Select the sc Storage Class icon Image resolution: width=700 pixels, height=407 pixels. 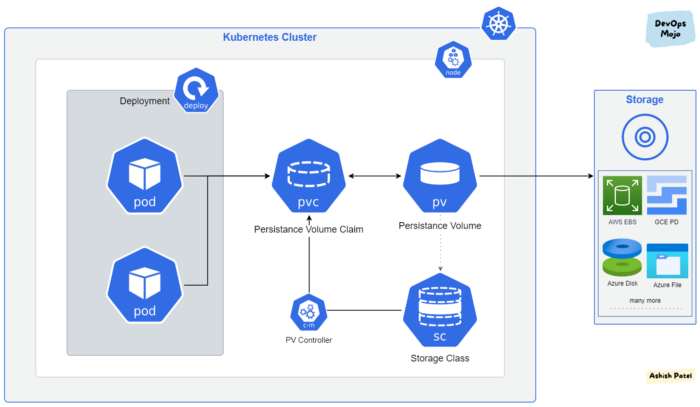click(x=440, y=310)
